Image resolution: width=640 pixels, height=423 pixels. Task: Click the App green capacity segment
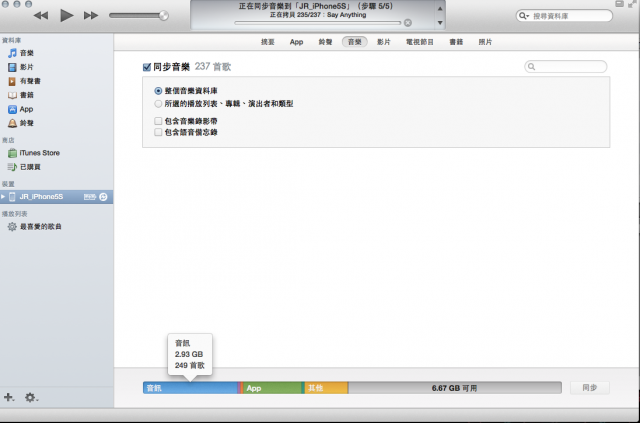click(x=272, y=388)
